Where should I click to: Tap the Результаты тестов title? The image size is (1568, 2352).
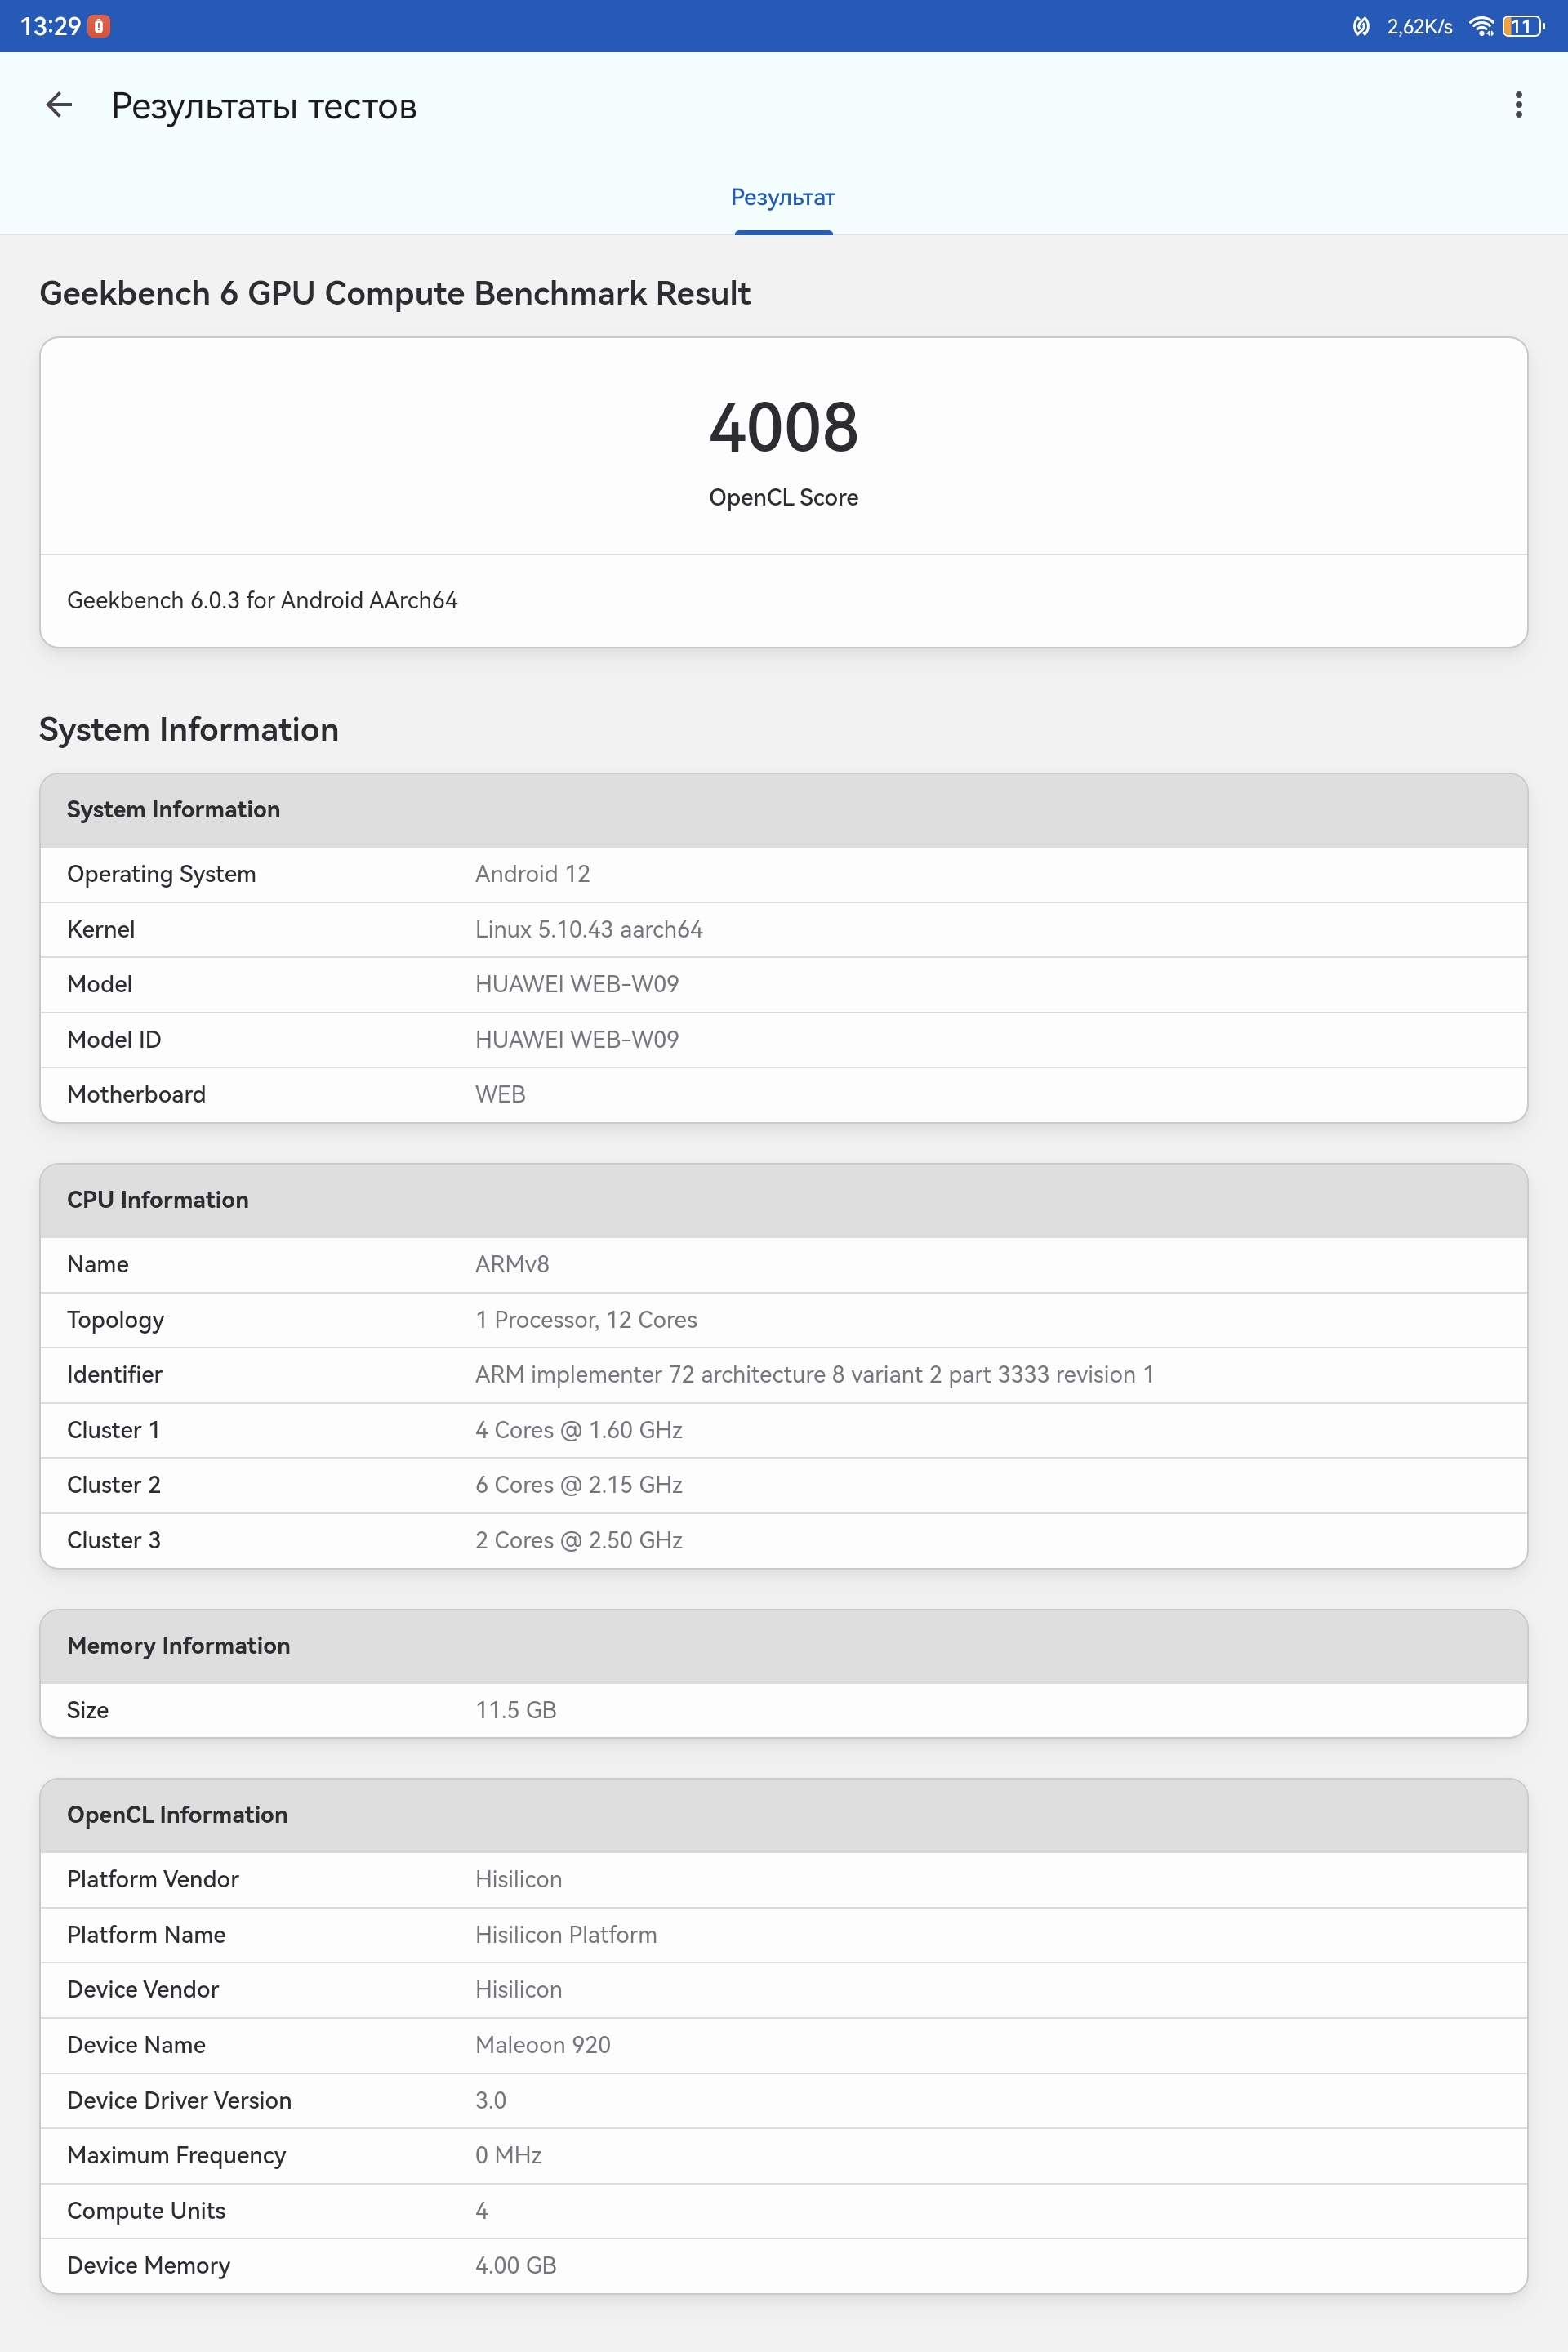(x=264, y=106)
